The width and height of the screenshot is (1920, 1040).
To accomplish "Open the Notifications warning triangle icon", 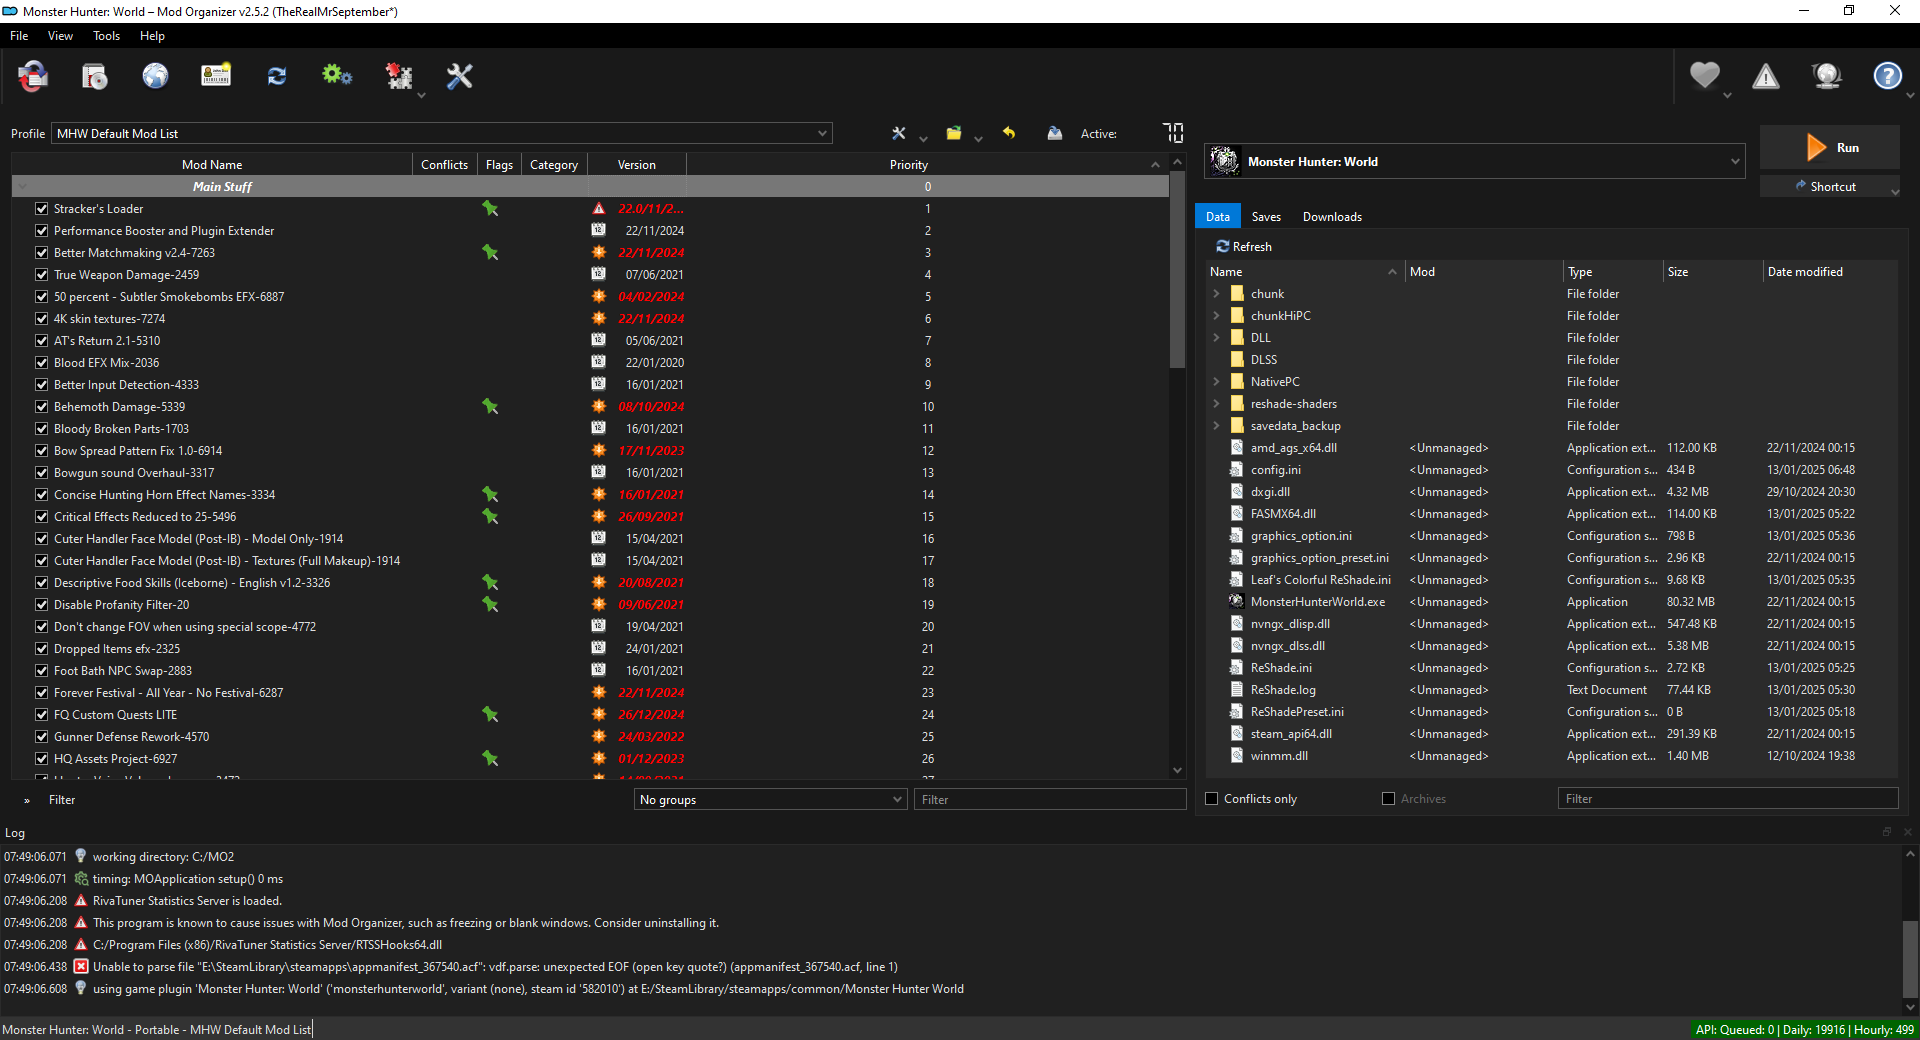I will (x=1766, y=76).
